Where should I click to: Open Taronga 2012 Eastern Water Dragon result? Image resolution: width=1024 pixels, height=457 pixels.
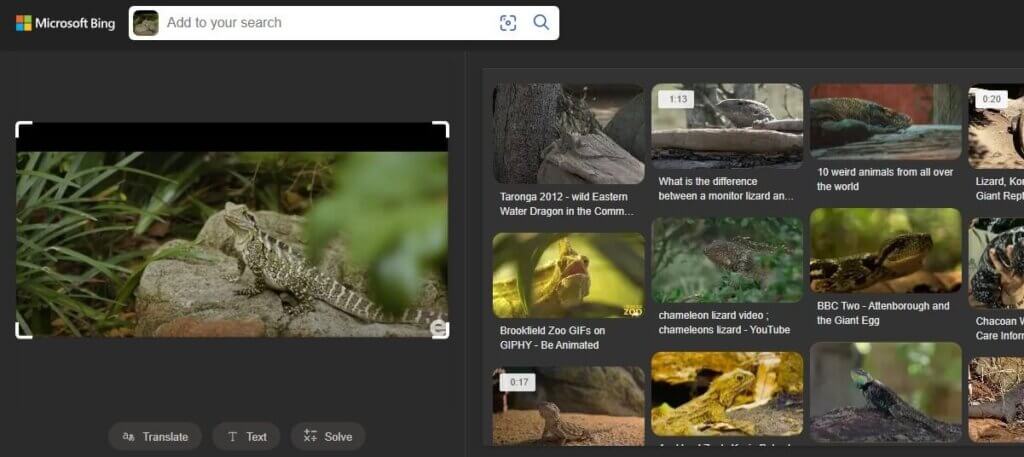568,134
